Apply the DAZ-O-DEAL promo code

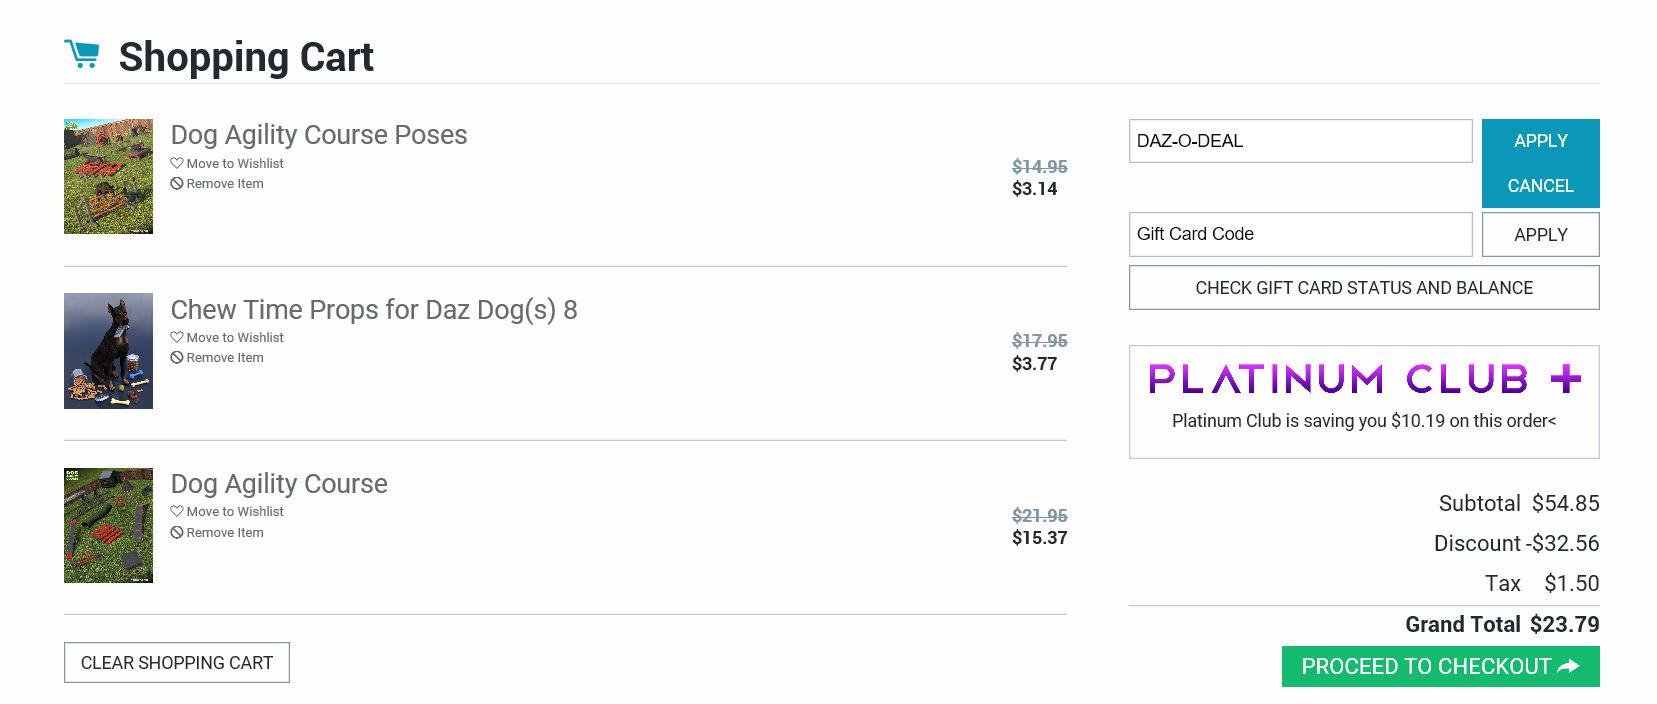(x=1539, y=141)
